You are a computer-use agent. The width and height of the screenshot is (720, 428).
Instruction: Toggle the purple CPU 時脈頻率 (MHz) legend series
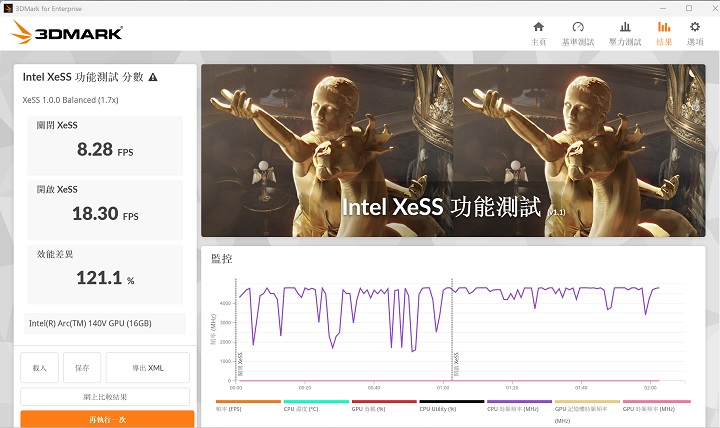tap(519, 405)
